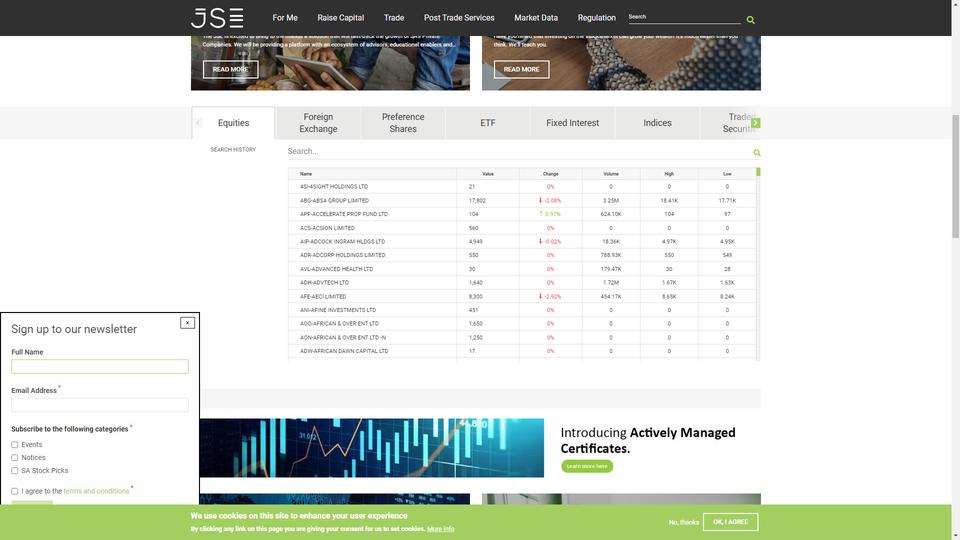960x540 pixels.
Task: Click the Introducing Actively Managed Certificates heading
Action: pyautogui.click(x=648, y=440)
